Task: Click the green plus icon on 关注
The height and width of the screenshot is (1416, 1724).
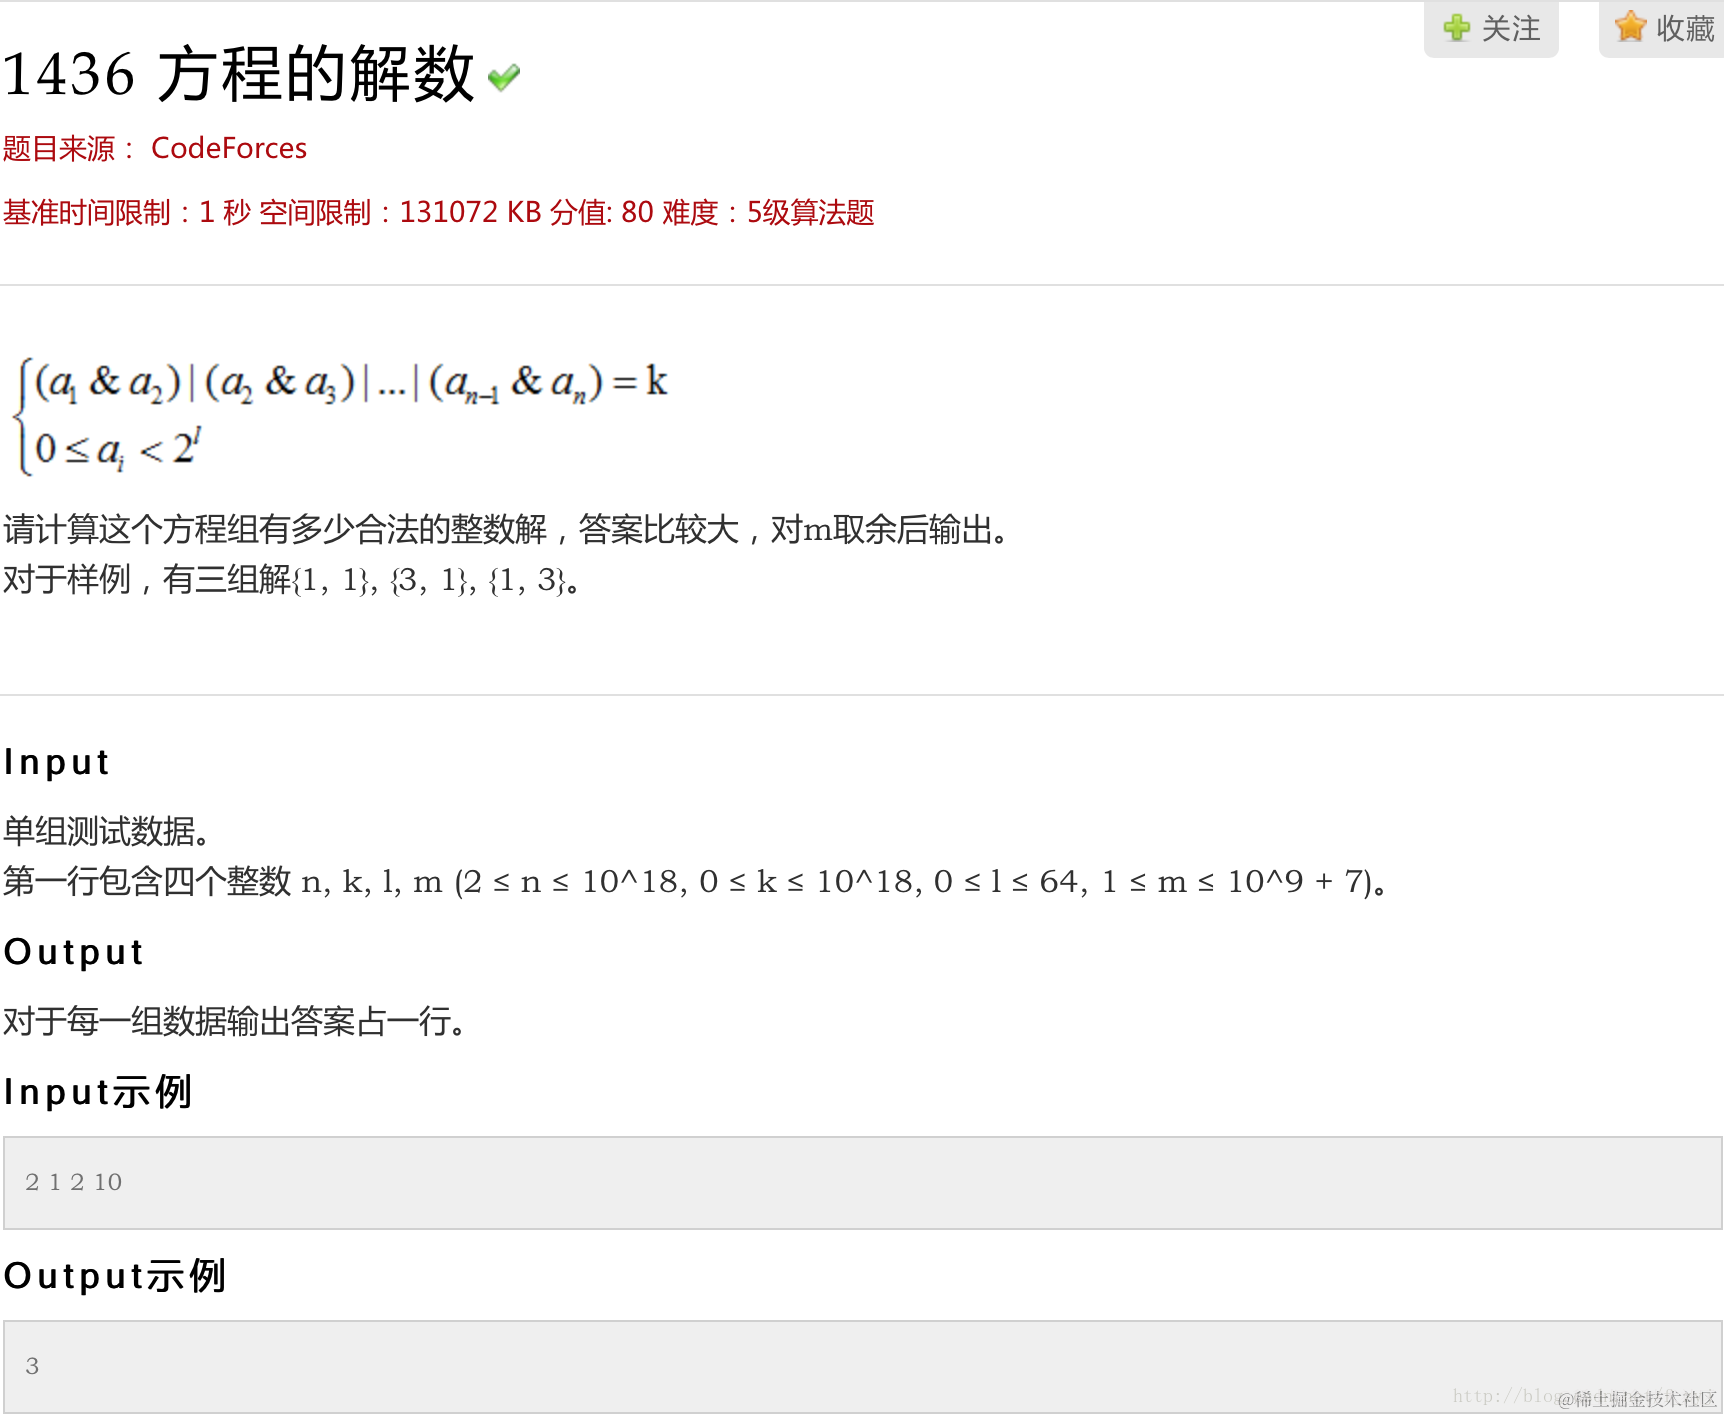Action: (1457, 28)
